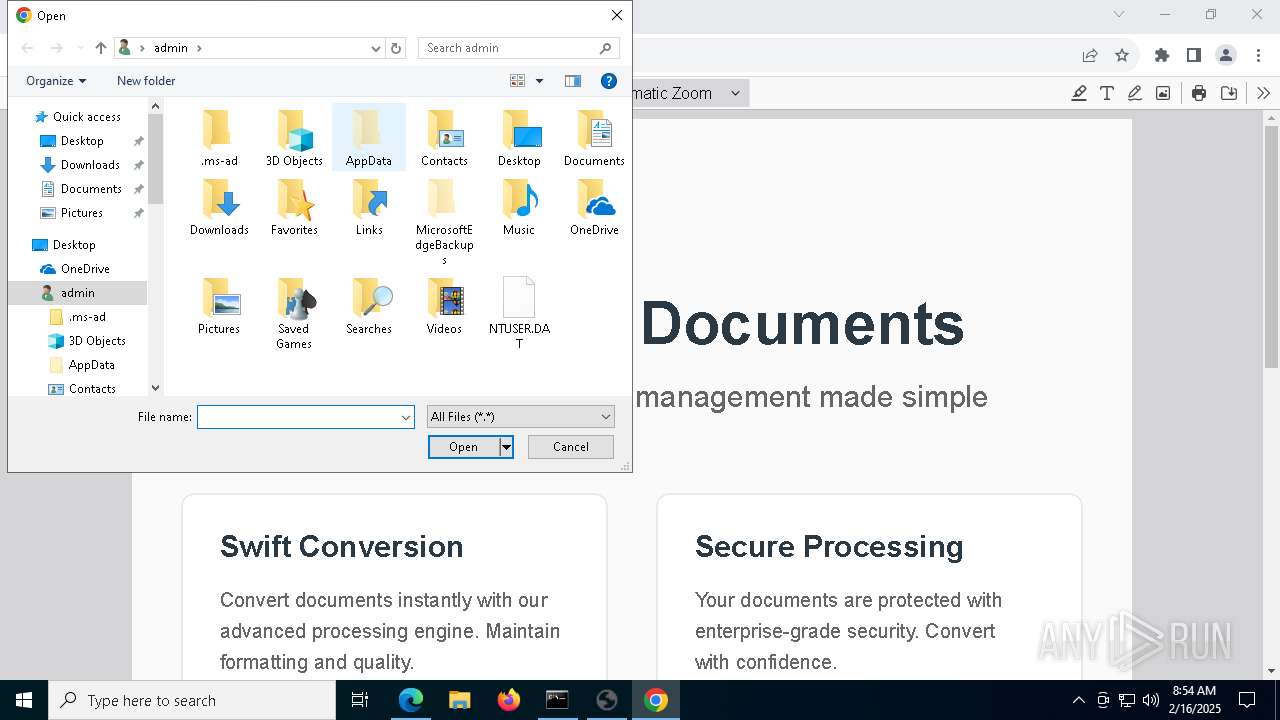1280x720 pixels.
Task: Bookmark this page with star icon
Action: point(1122,55)
